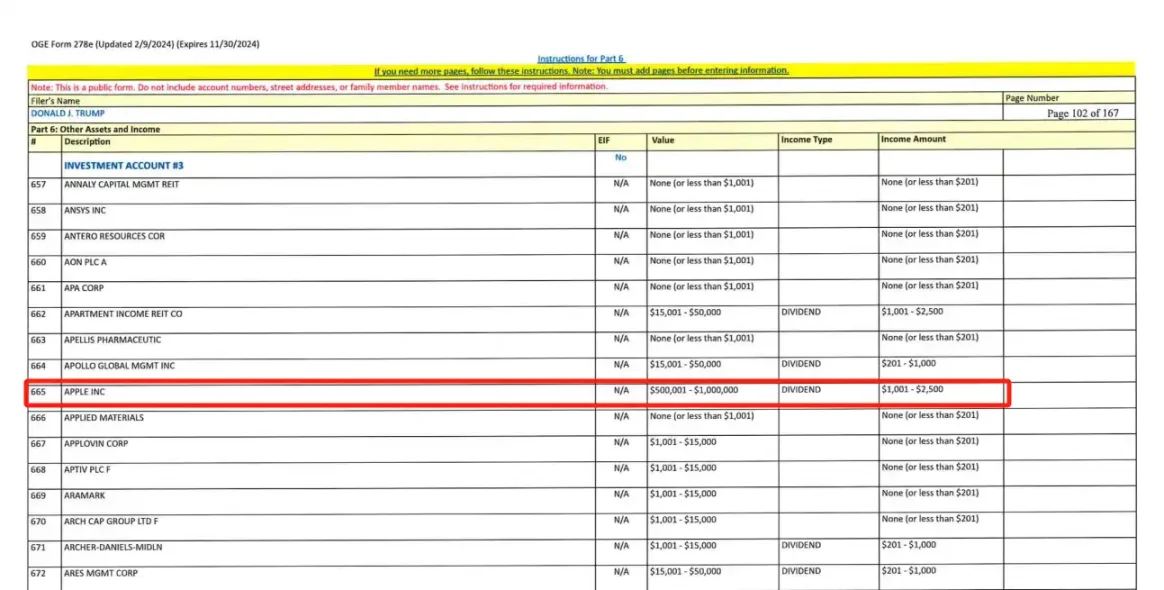Select the ANSYS INC description cell

tap(85, 211)
